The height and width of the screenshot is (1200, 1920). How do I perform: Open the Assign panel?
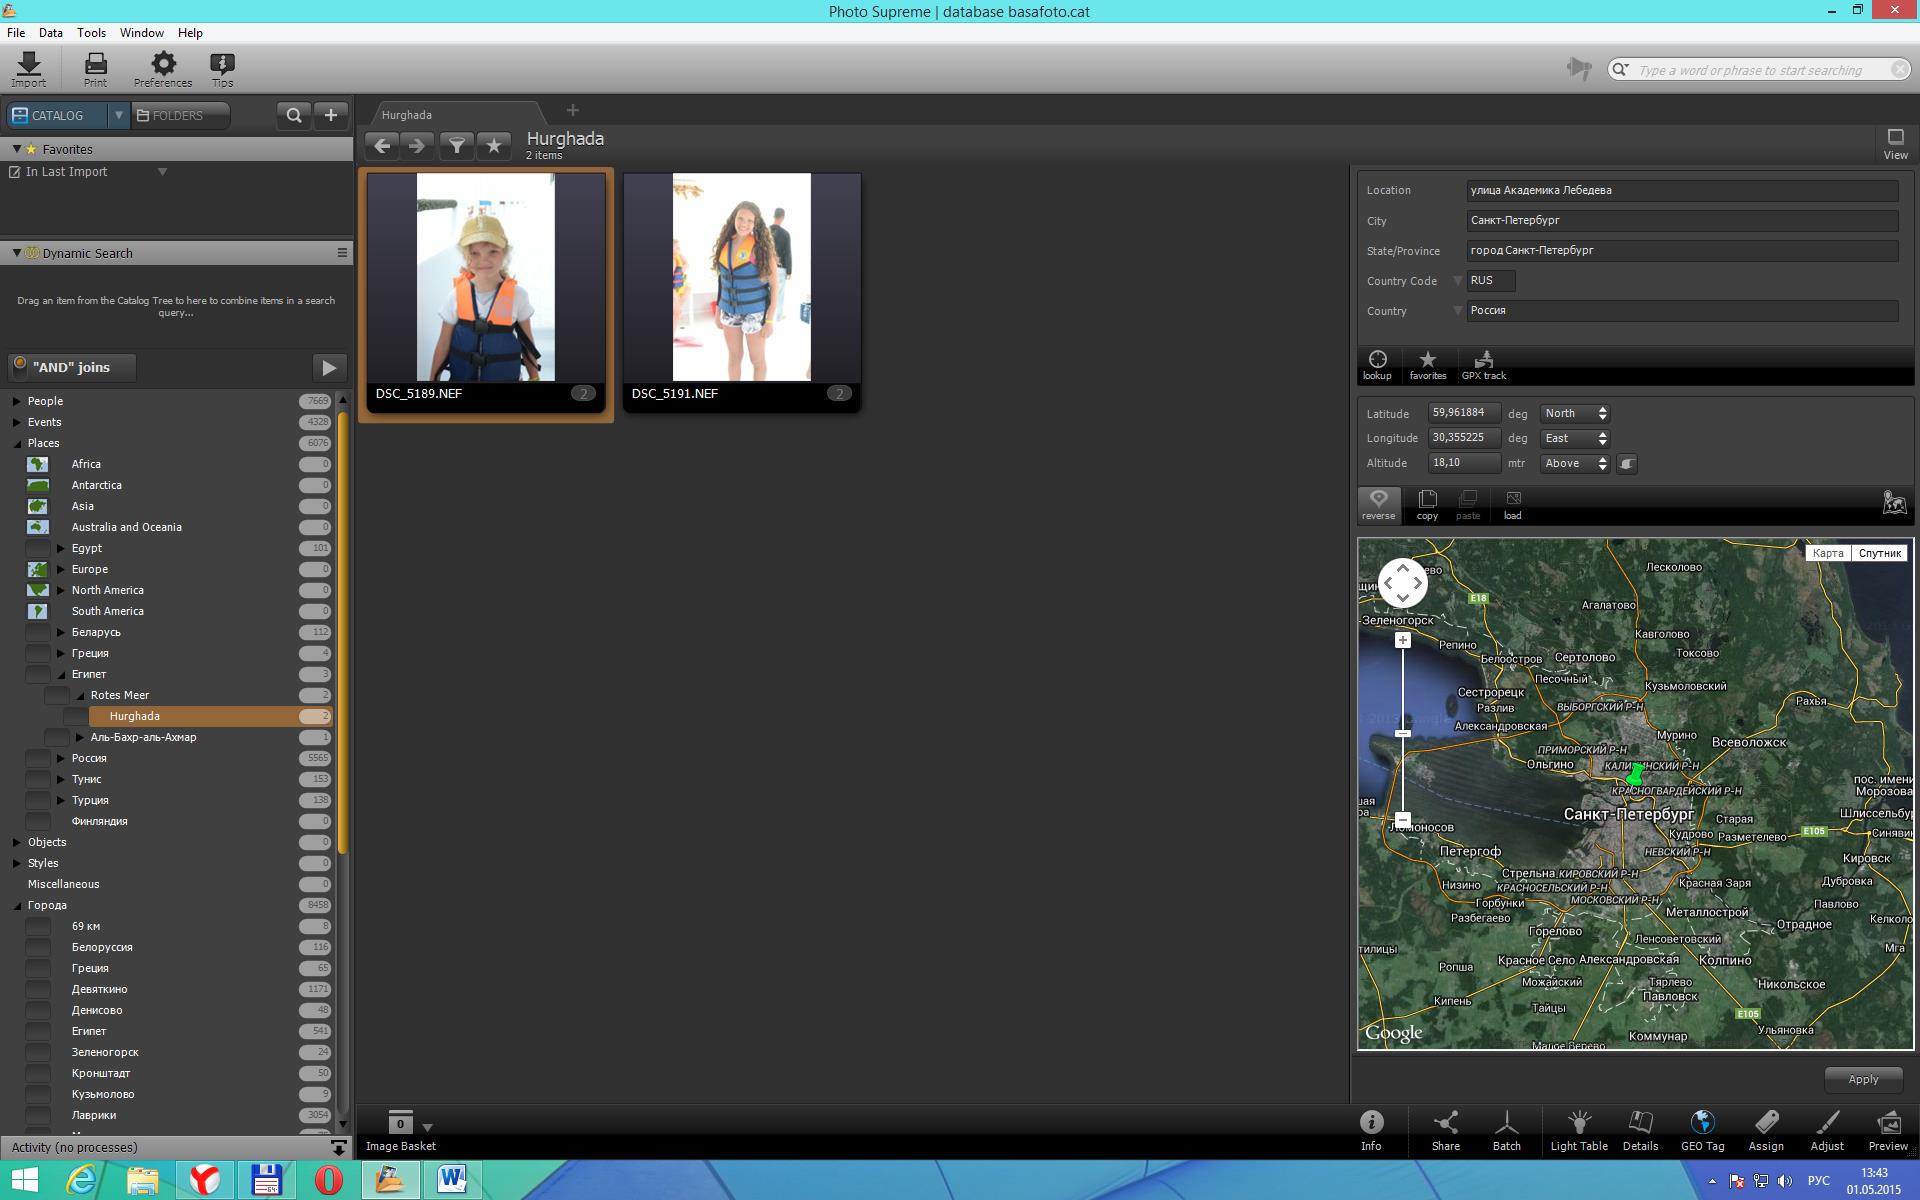tap(1766, 1131)
